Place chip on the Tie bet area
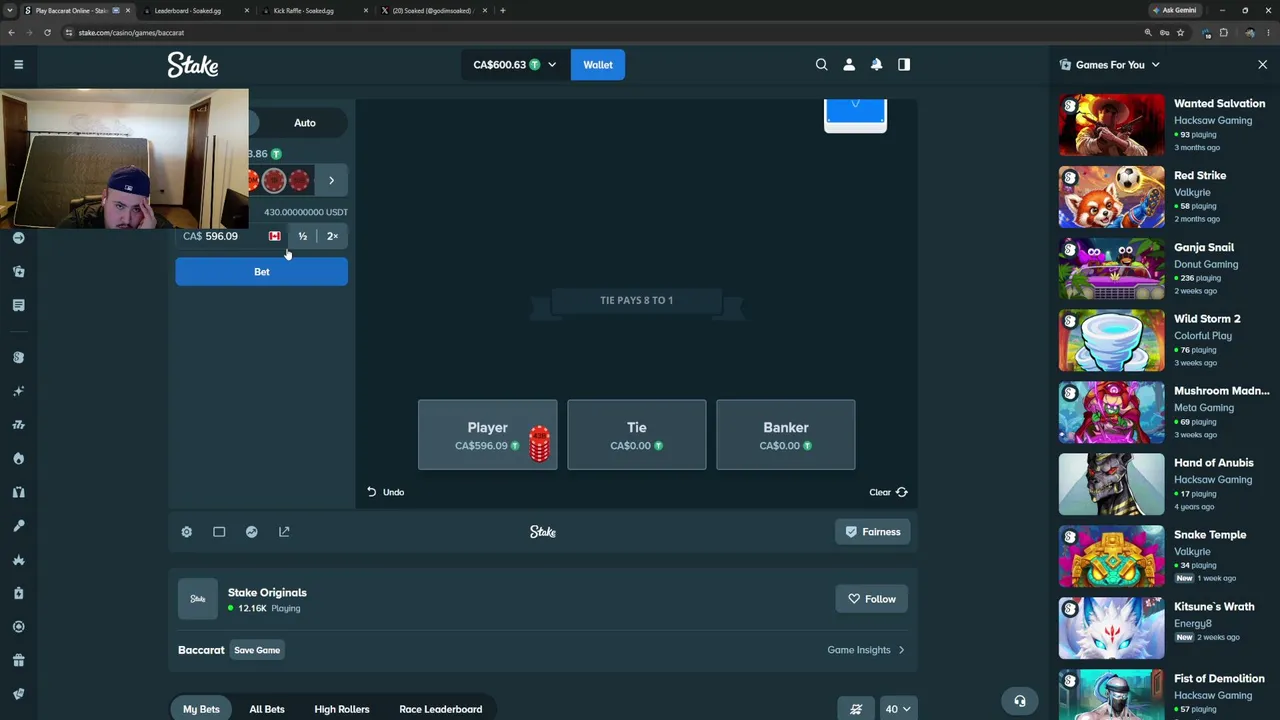The image size is (1280, 720). pos(637,435)
